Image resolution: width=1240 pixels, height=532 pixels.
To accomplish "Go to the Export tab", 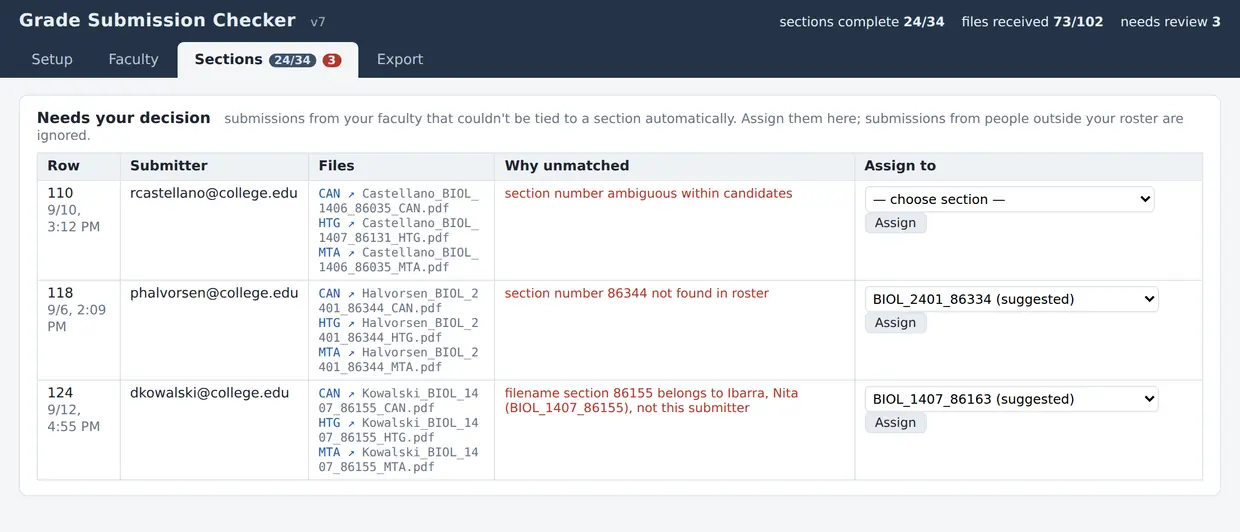I will click(400, 59).
